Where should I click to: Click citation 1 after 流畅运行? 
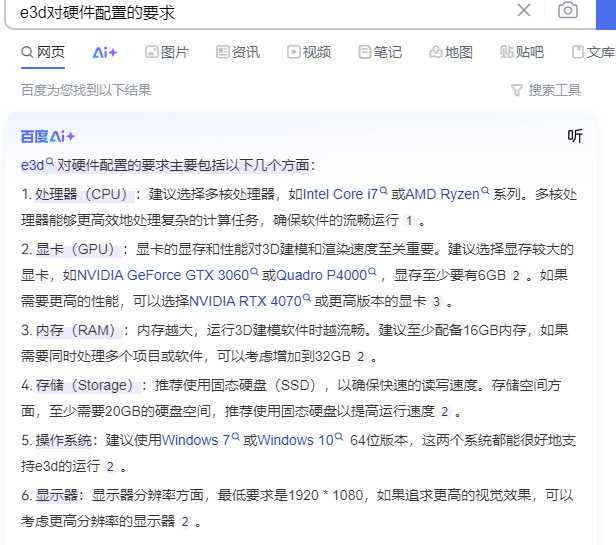click(x=408, y=221)
